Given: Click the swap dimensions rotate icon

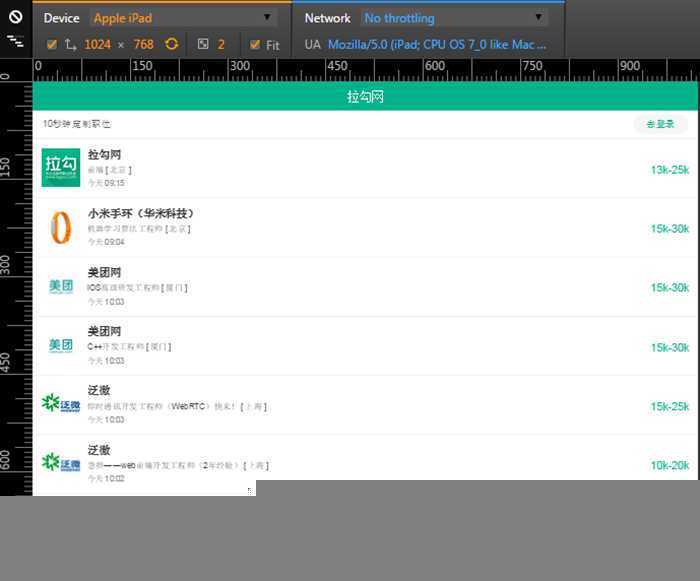Looking at the screenshot, I should (x=171, y=44).
